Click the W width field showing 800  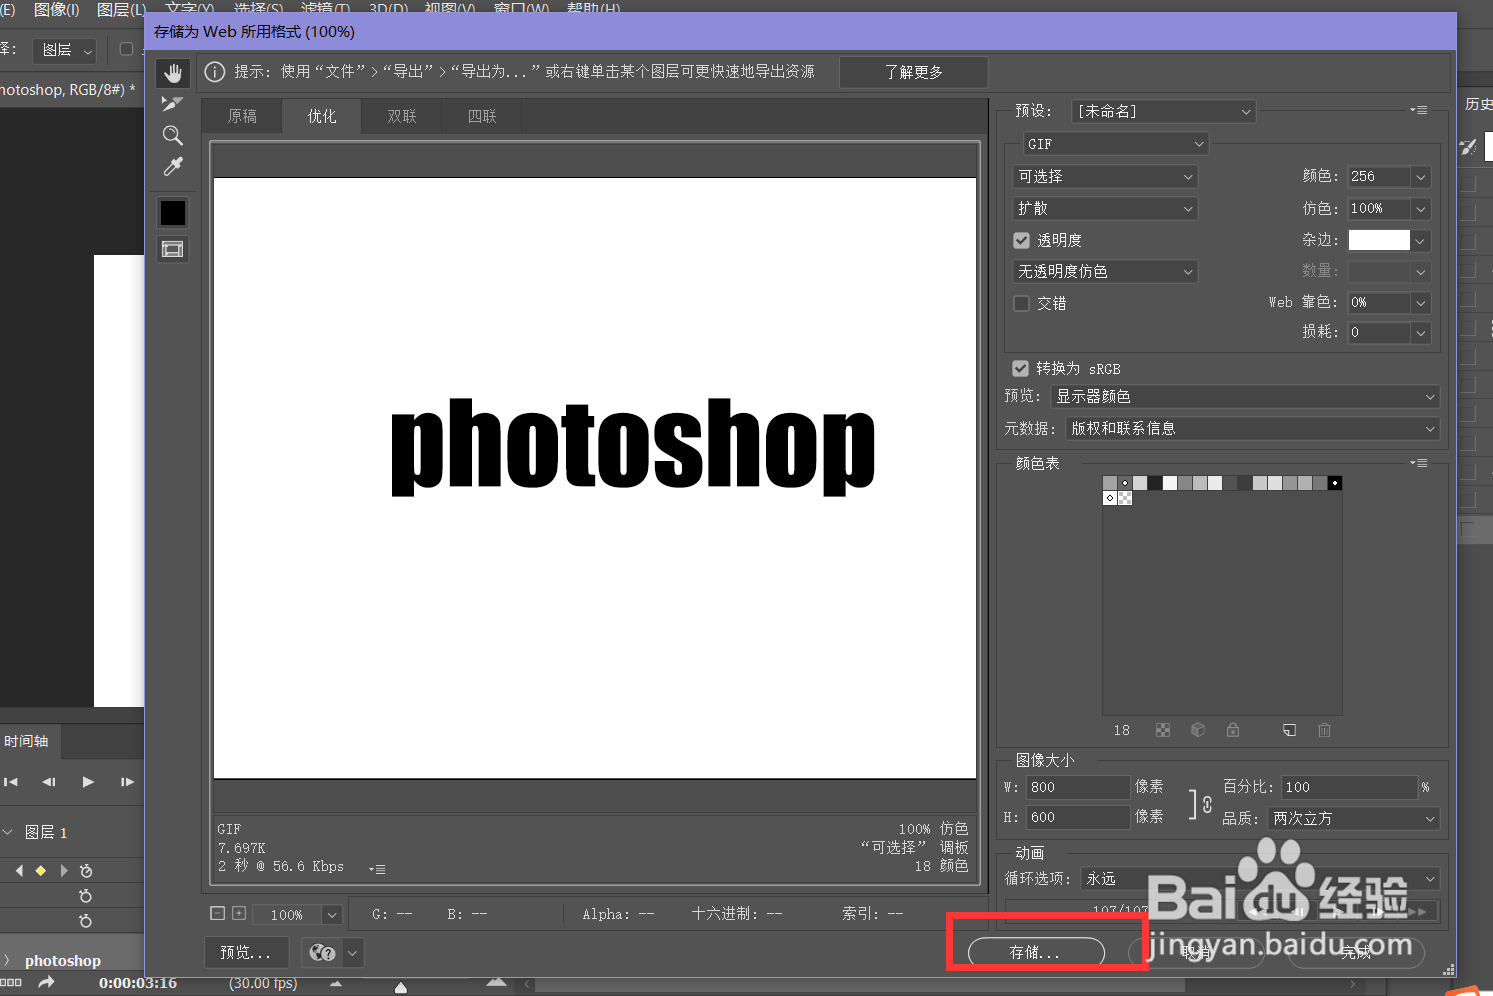(x=1078, y=787)
